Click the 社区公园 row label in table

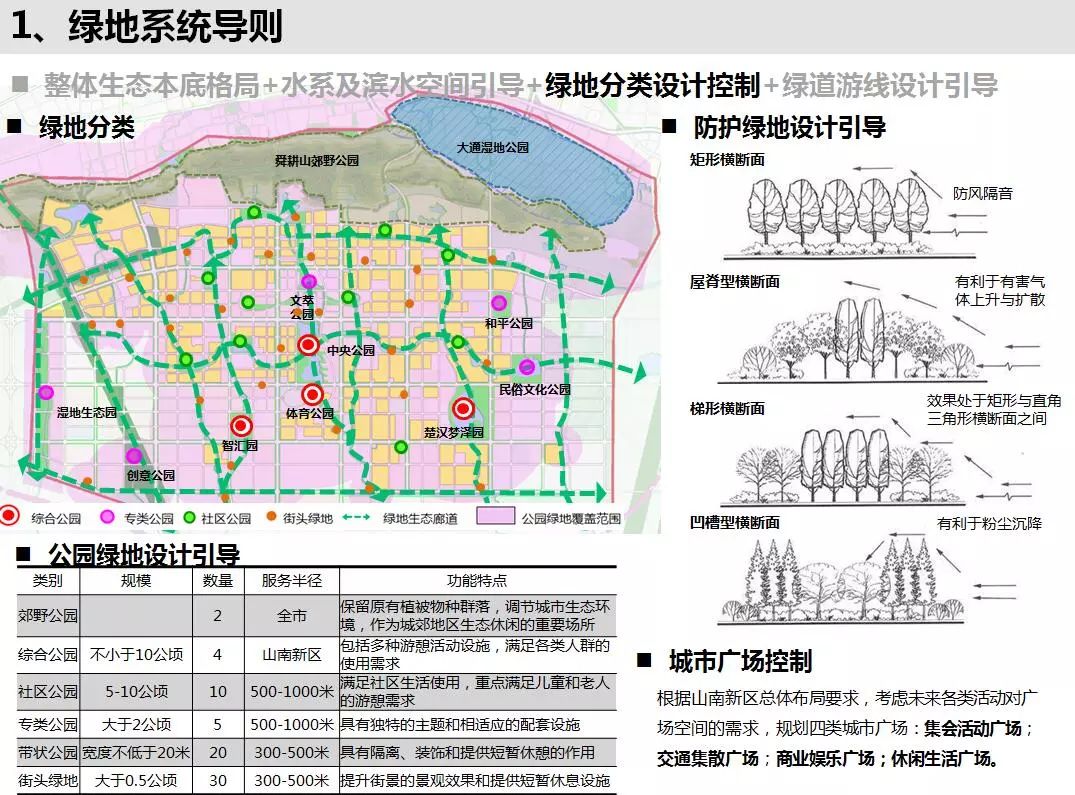48,692
